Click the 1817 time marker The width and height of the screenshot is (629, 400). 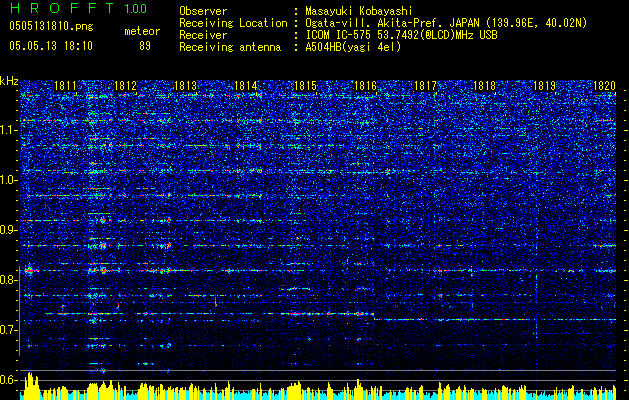[425, 86]
